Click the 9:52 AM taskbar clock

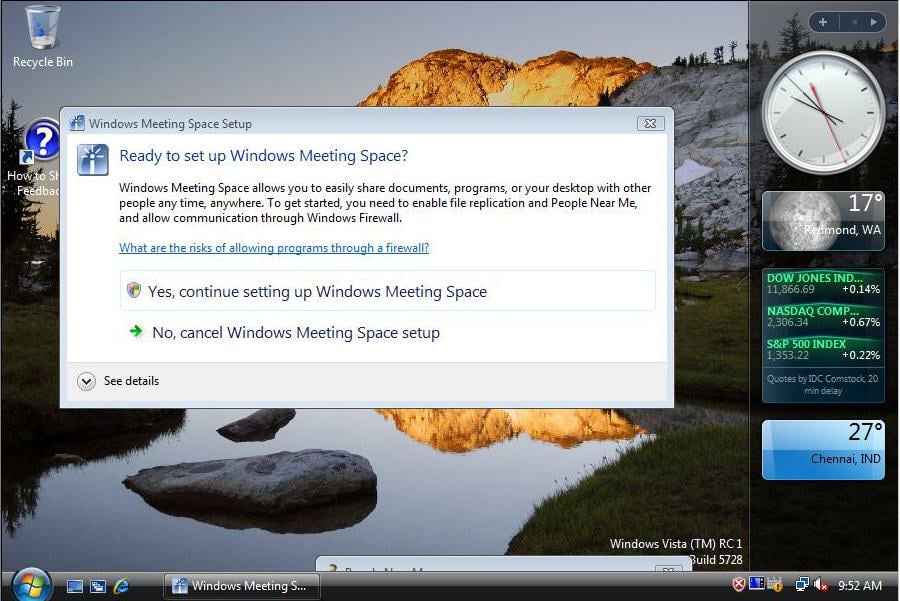[x=860, y=586]
